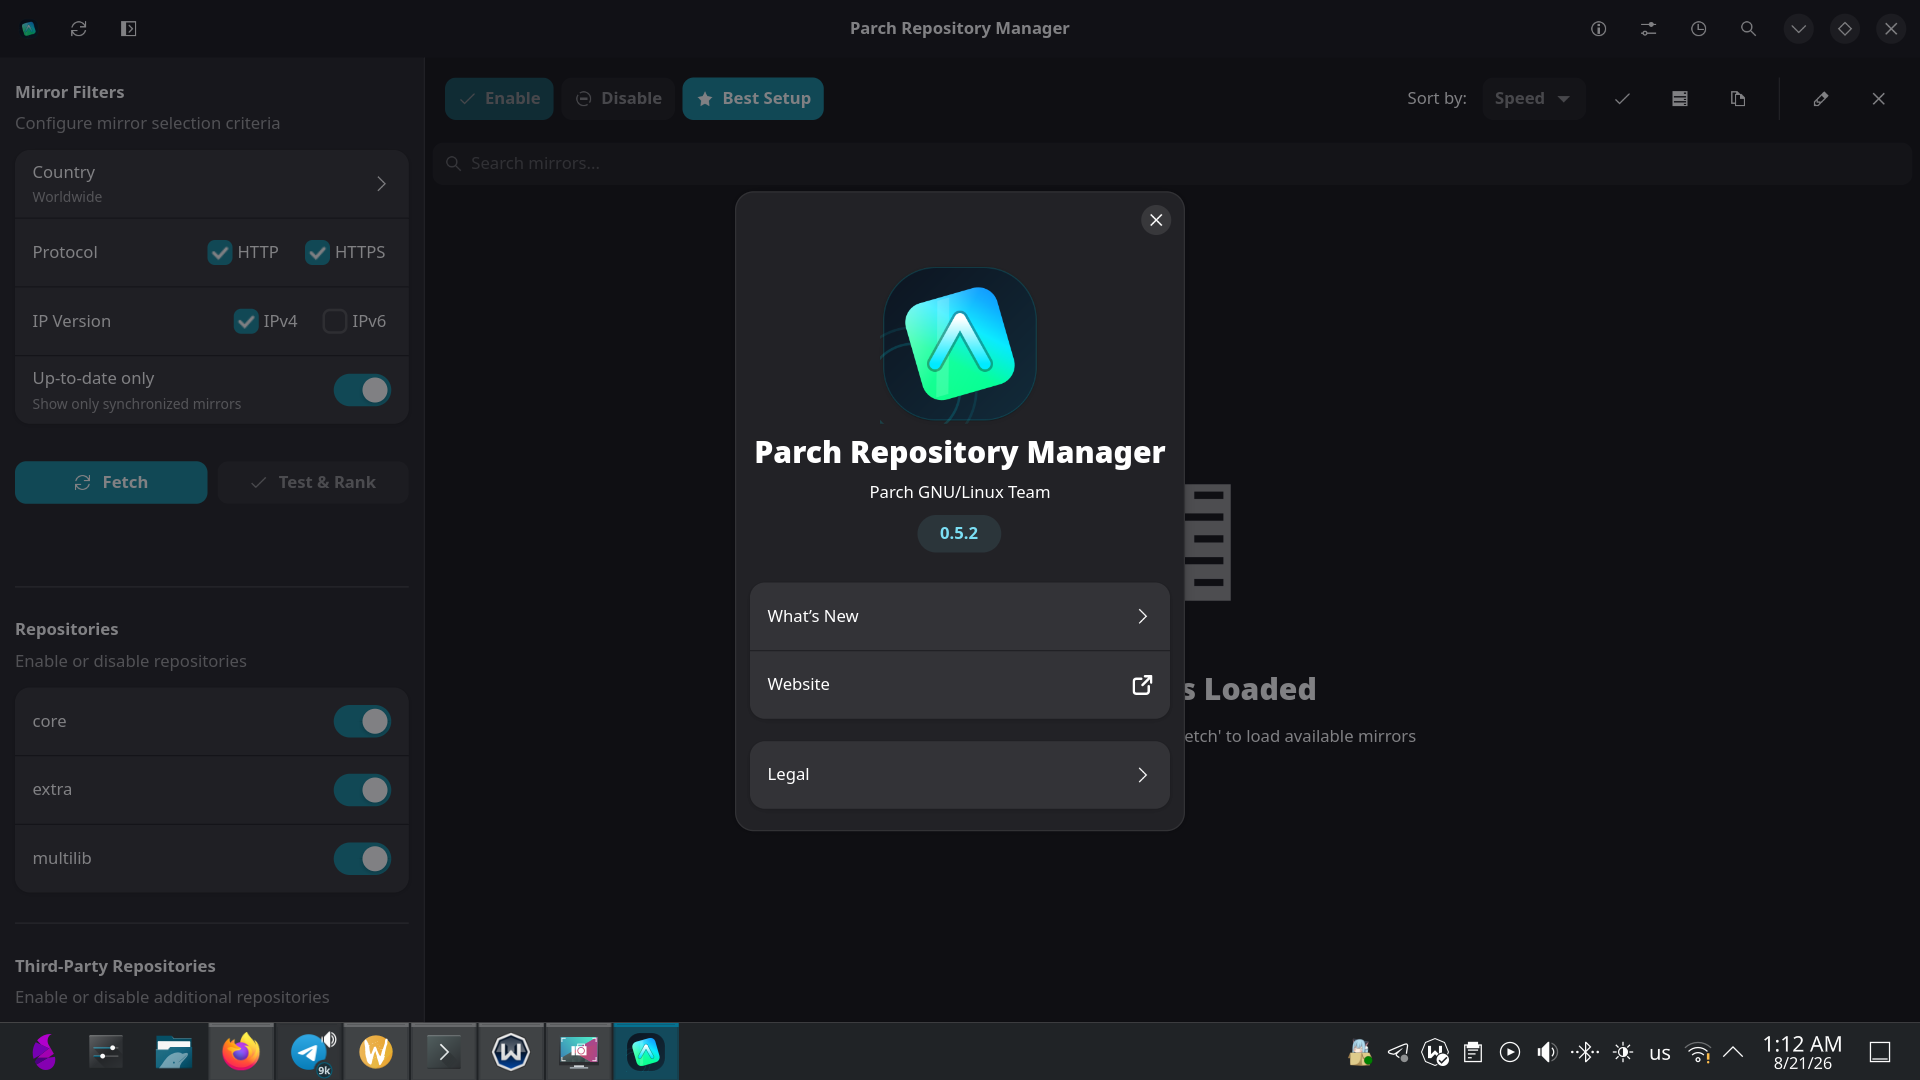Click the copy documents icon in toolbar
Image resolution: width=1920 pixels, height=1080 pixels.
point(1738,99)
